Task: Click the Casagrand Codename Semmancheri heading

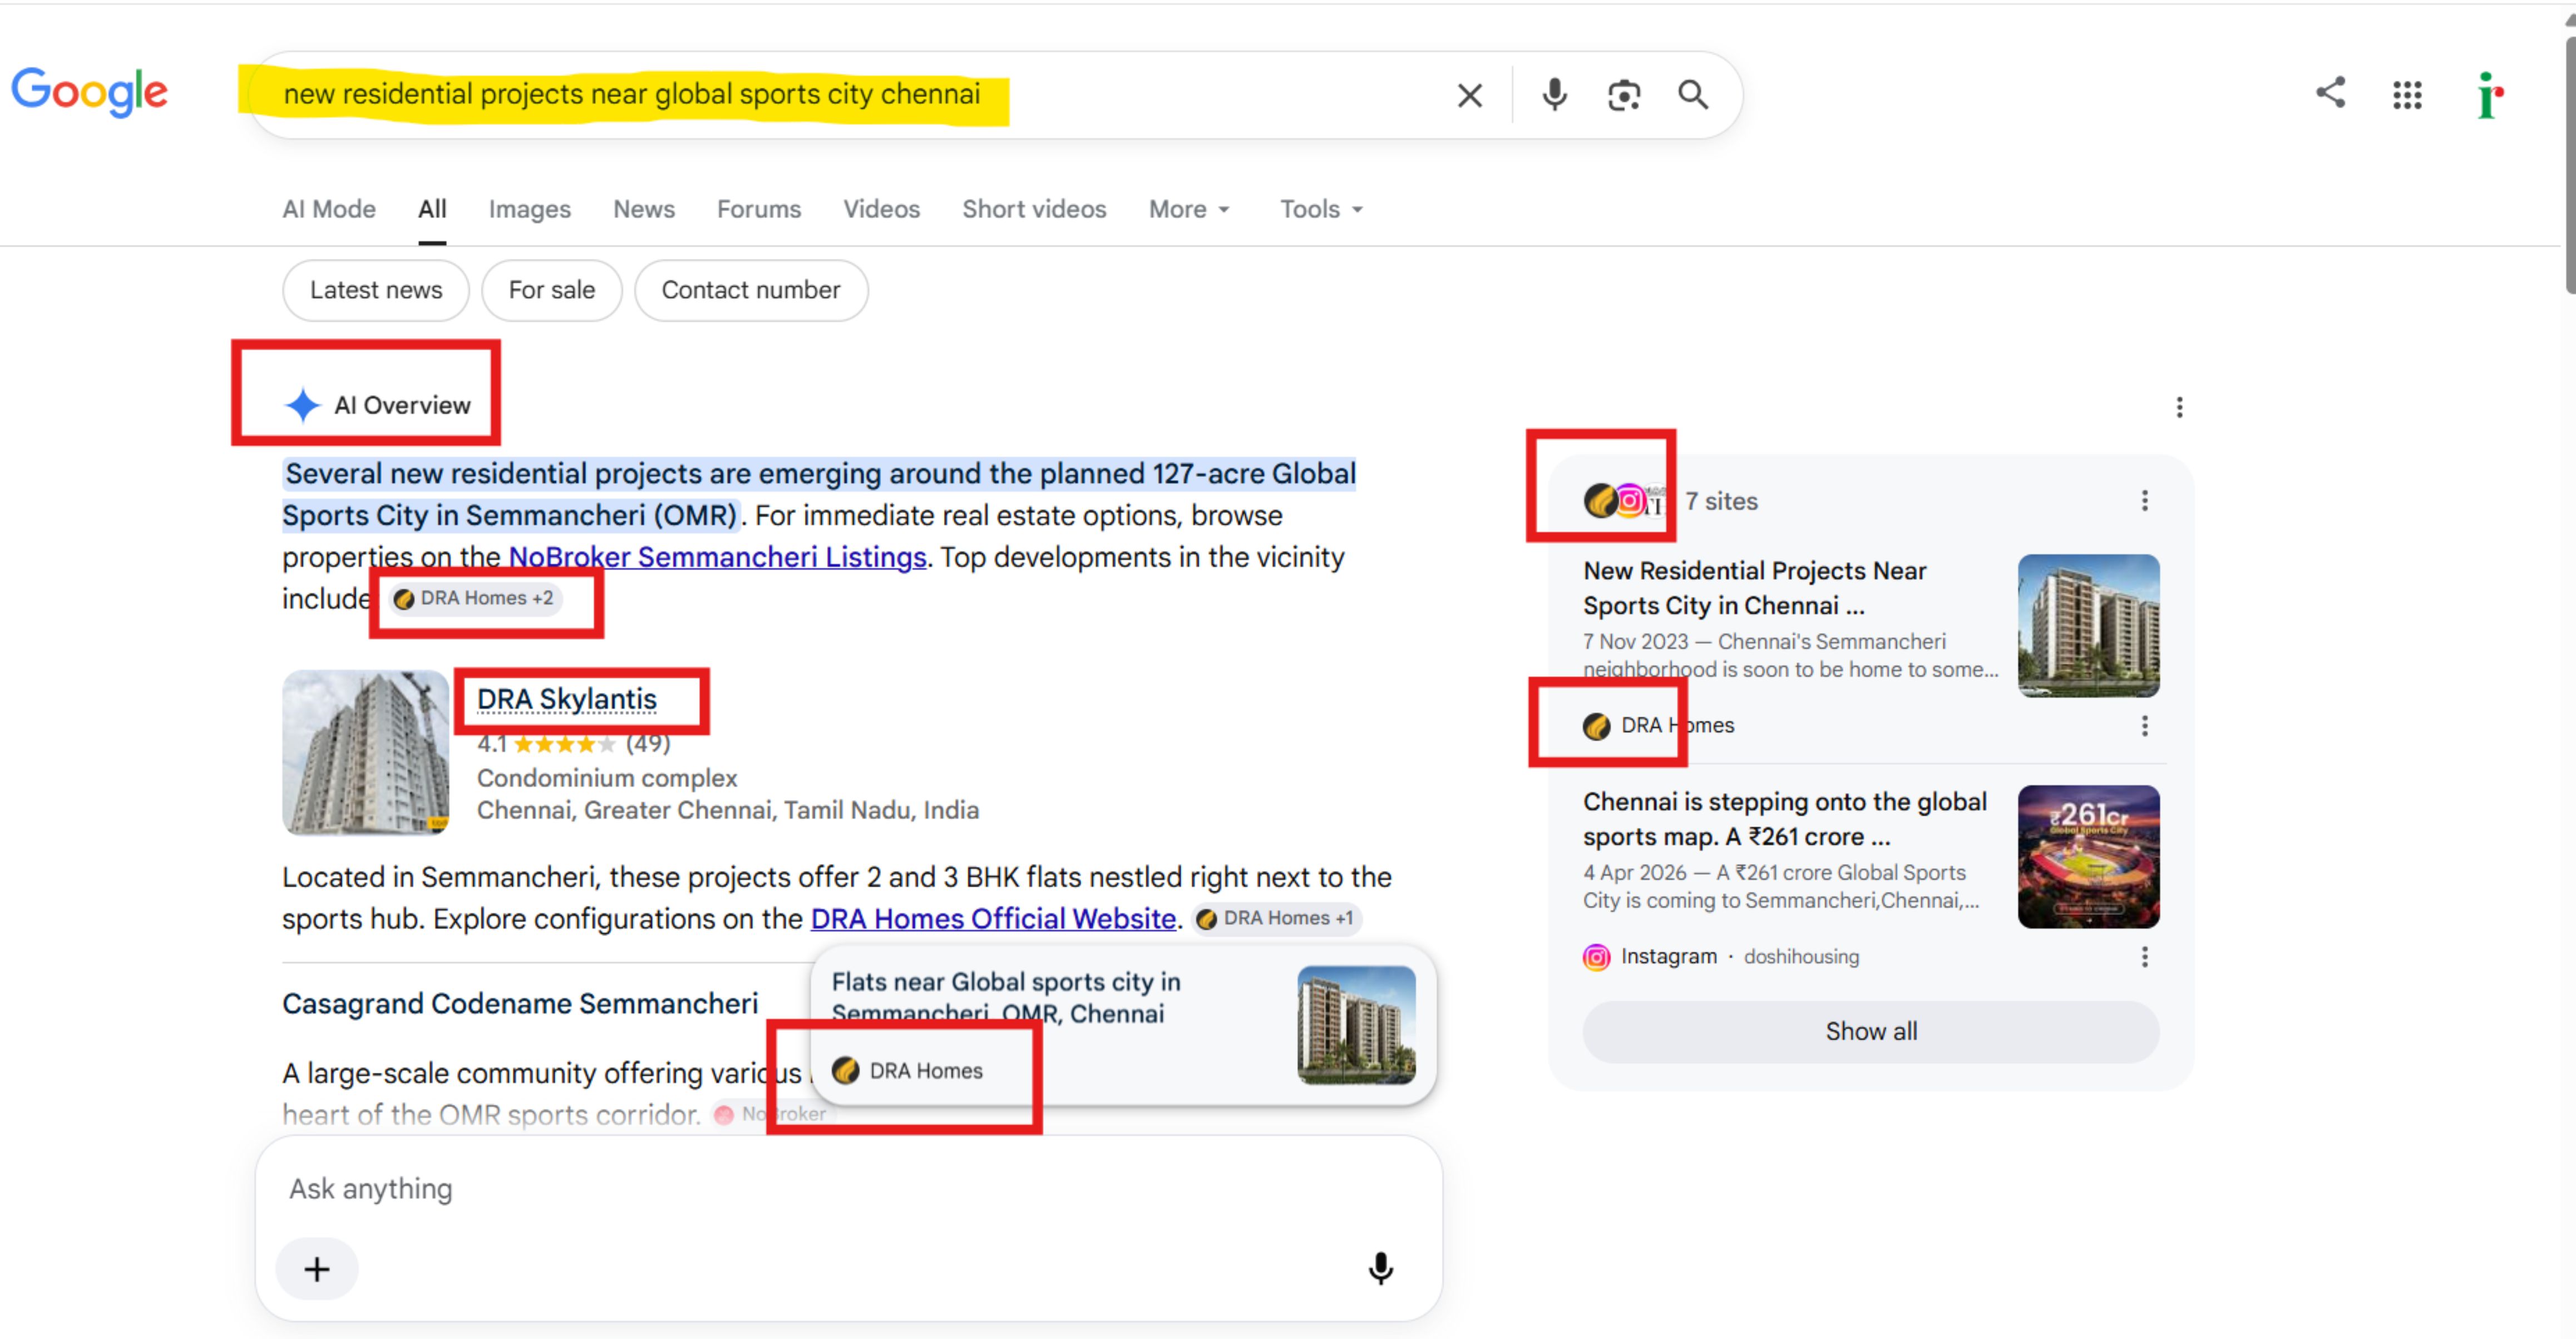Action: tap(520, 1003)
